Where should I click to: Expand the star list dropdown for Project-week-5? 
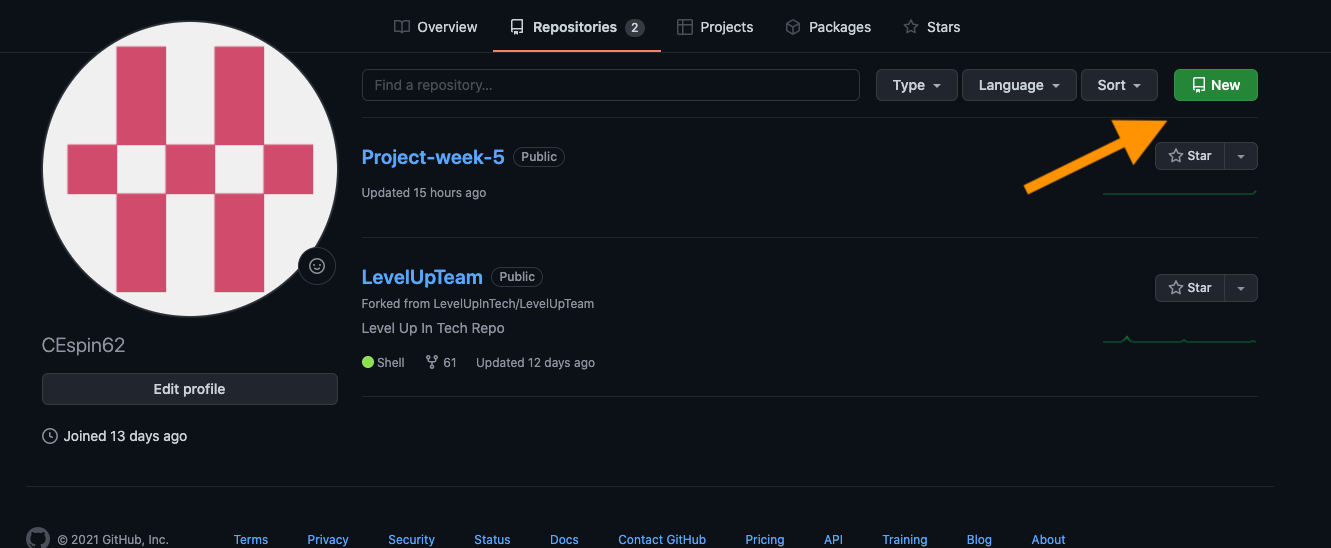click(1241, 156)
